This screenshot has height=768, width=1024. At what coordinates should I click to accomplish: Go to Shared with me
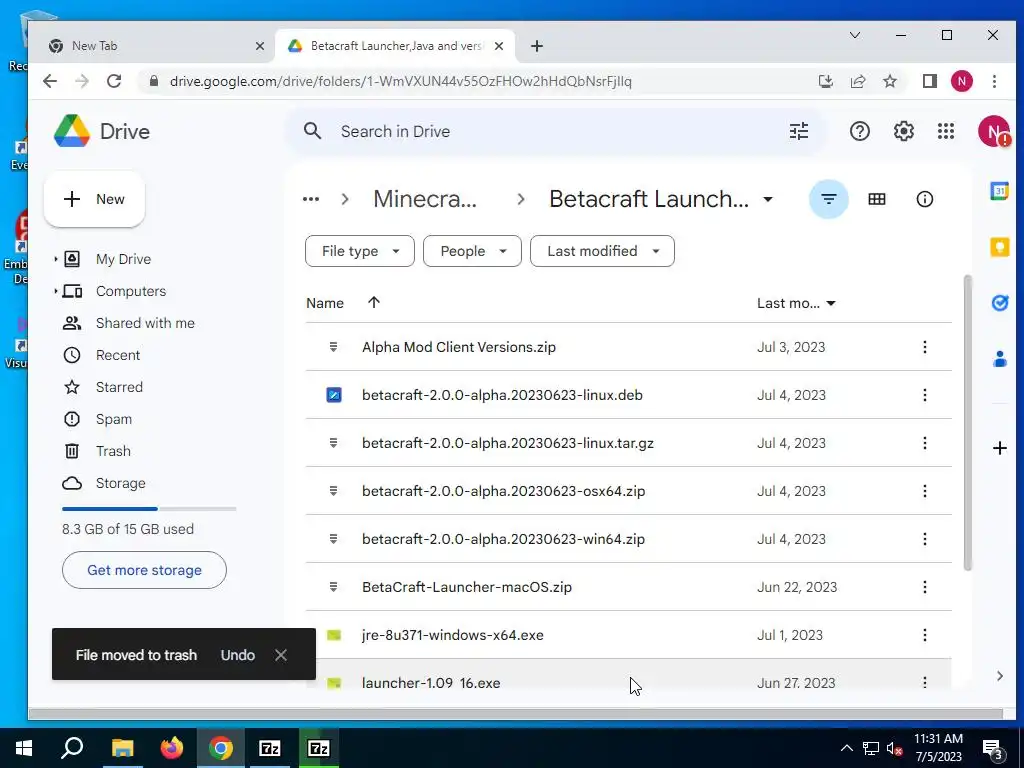(145, 323)
